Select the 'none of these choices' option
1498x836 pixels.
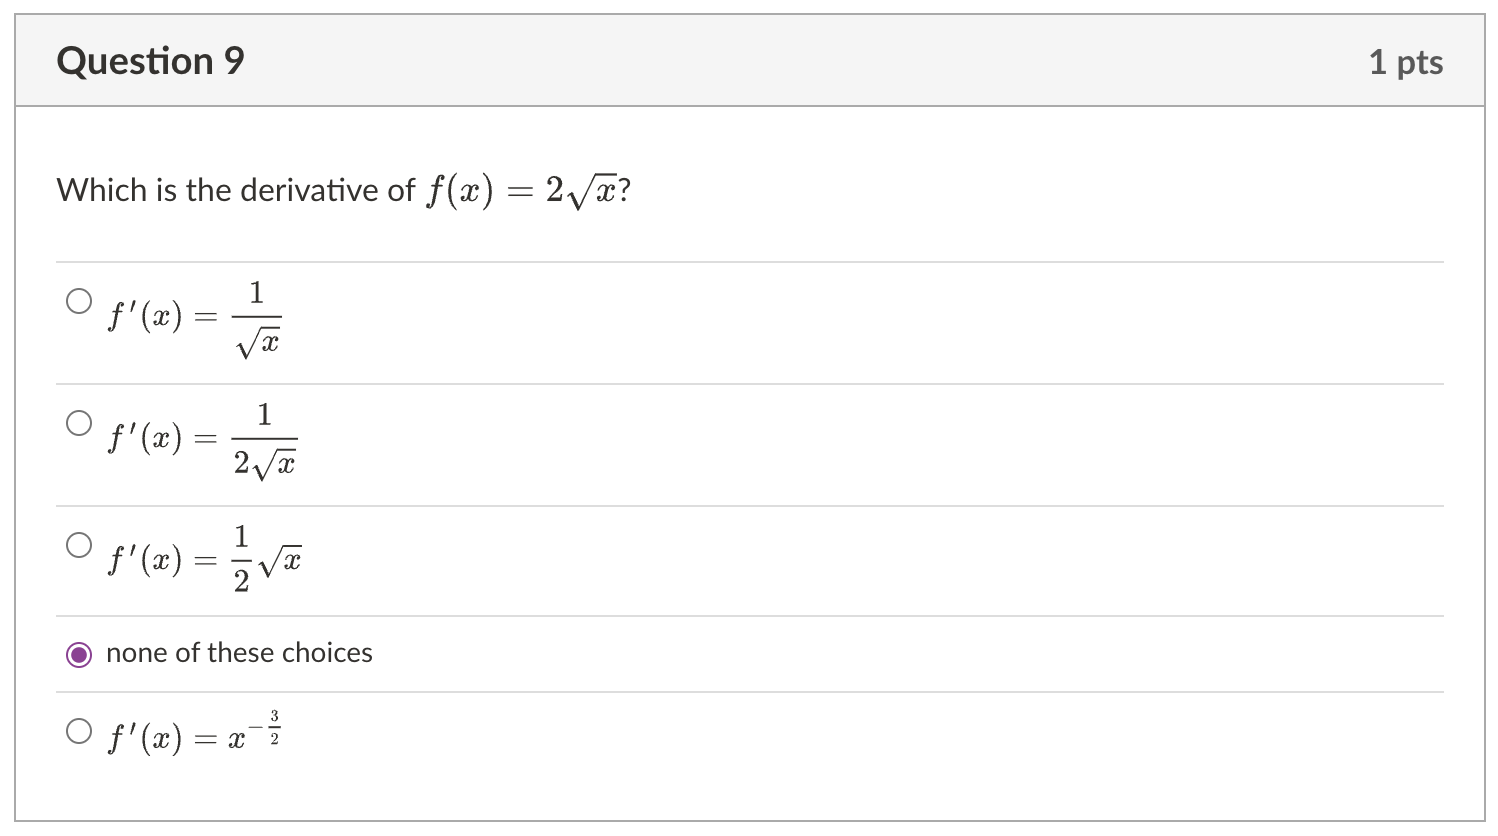(x=79, y=653)
